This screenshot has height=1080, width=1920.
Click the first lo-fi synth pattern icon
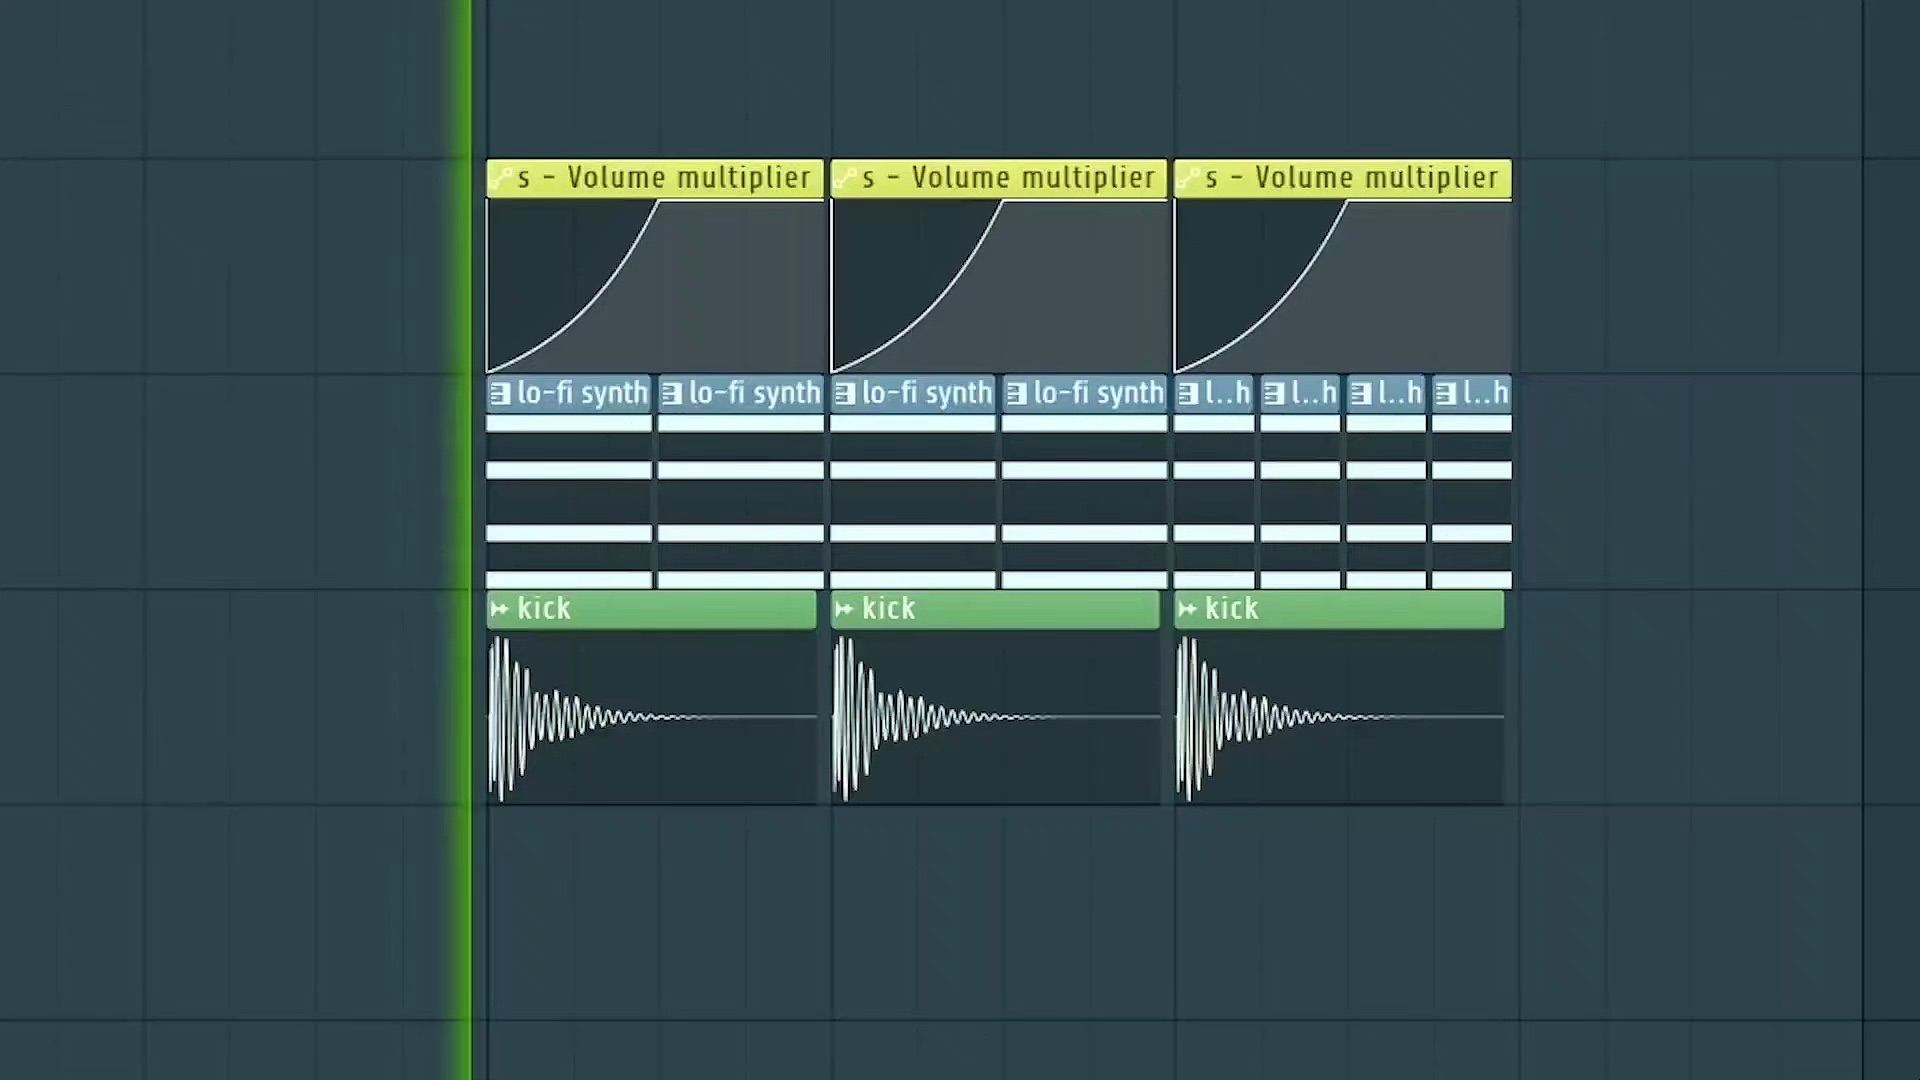click(500, 393)
